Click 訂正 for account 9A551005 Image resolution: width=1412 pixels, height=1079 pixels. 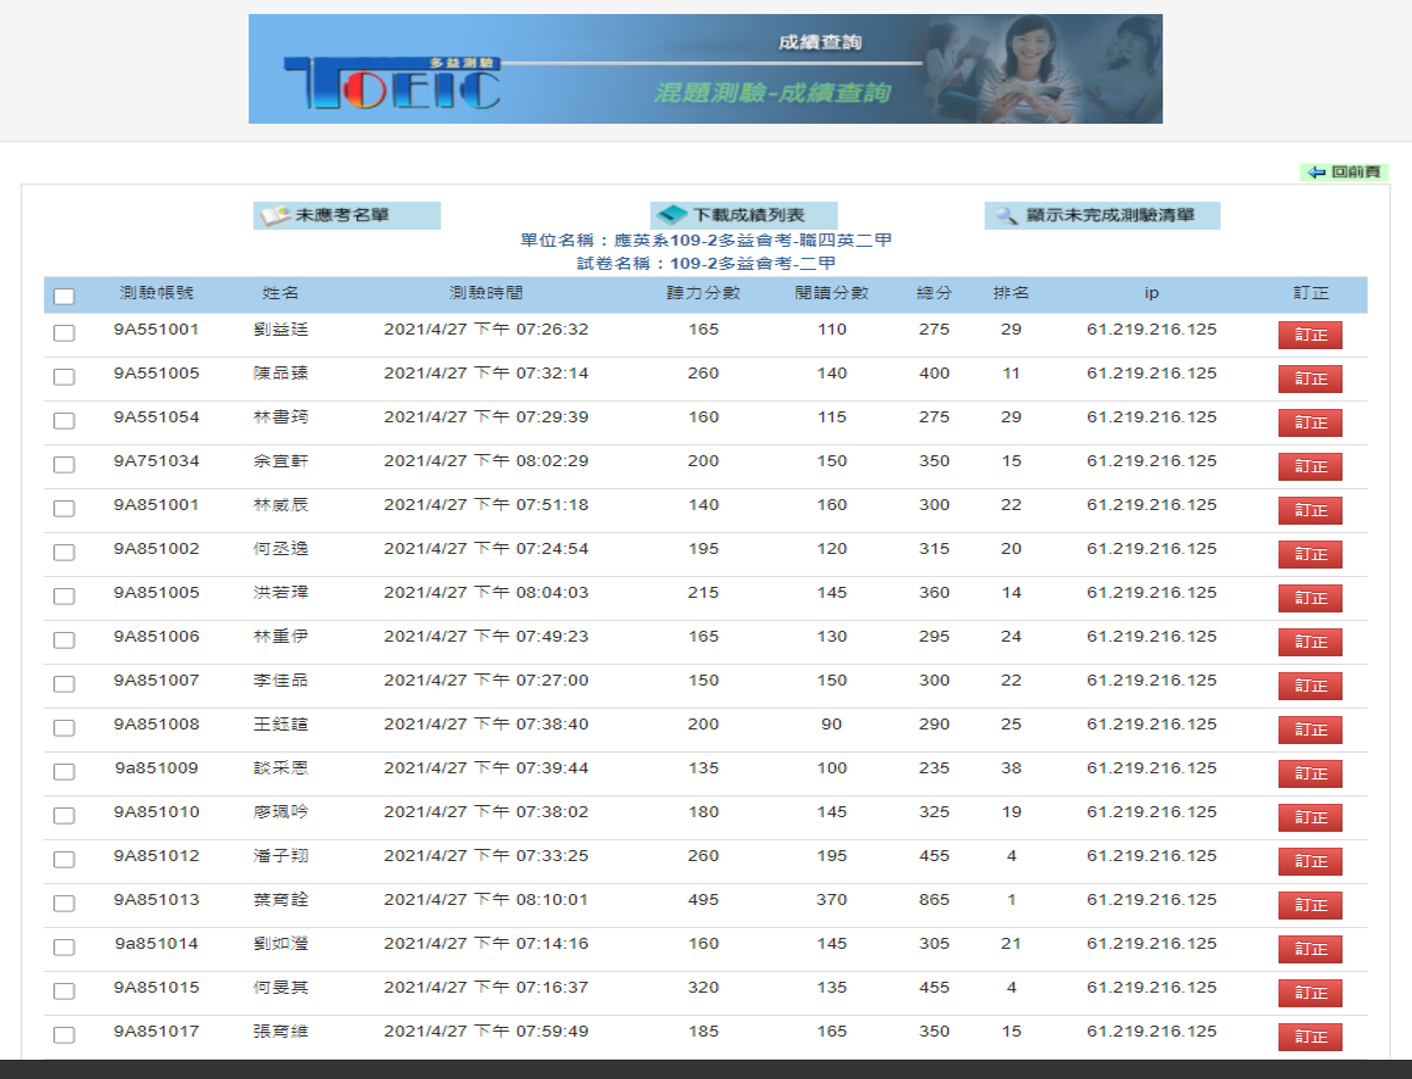coord(1310,379)
